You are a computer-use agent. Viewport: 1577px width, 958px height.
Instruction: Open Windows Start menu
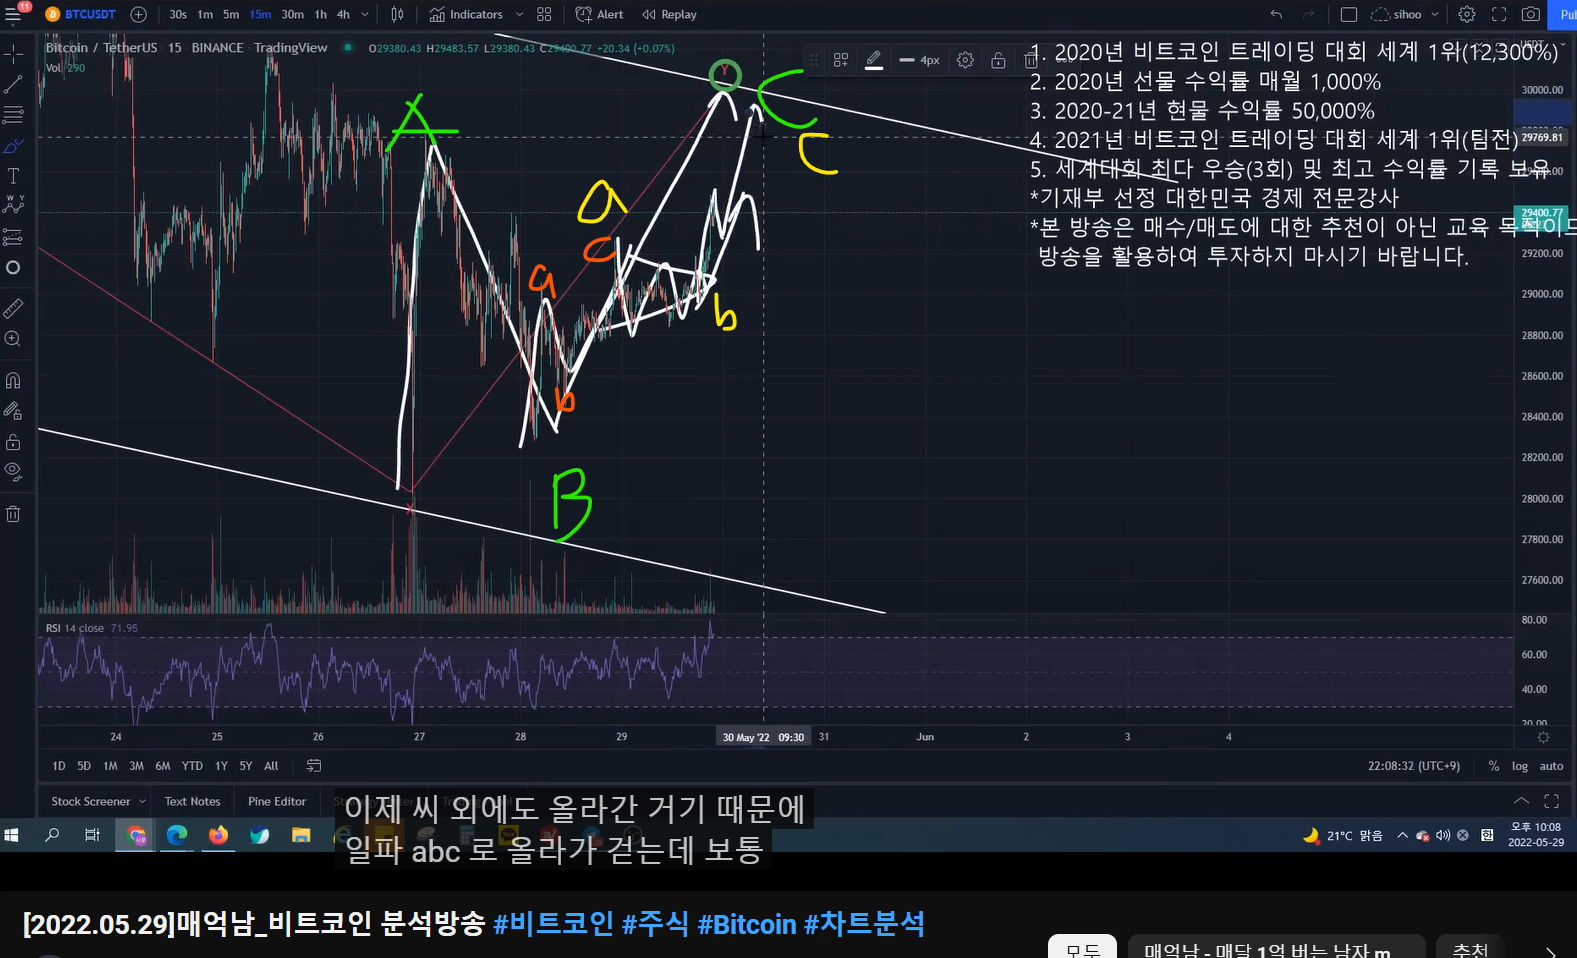12,835
